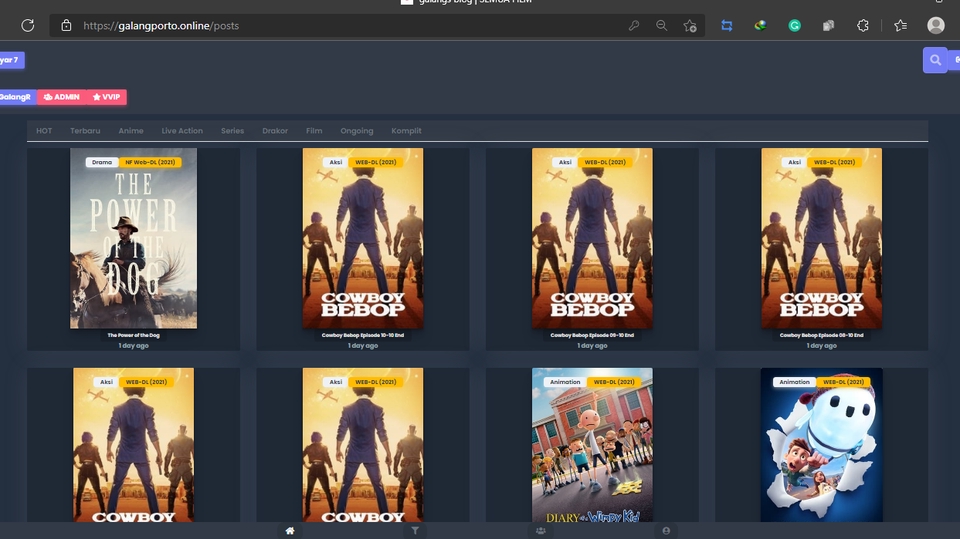Open the browser profile avatar
This screenshot has width=960, height=539.
pos(936,25)
